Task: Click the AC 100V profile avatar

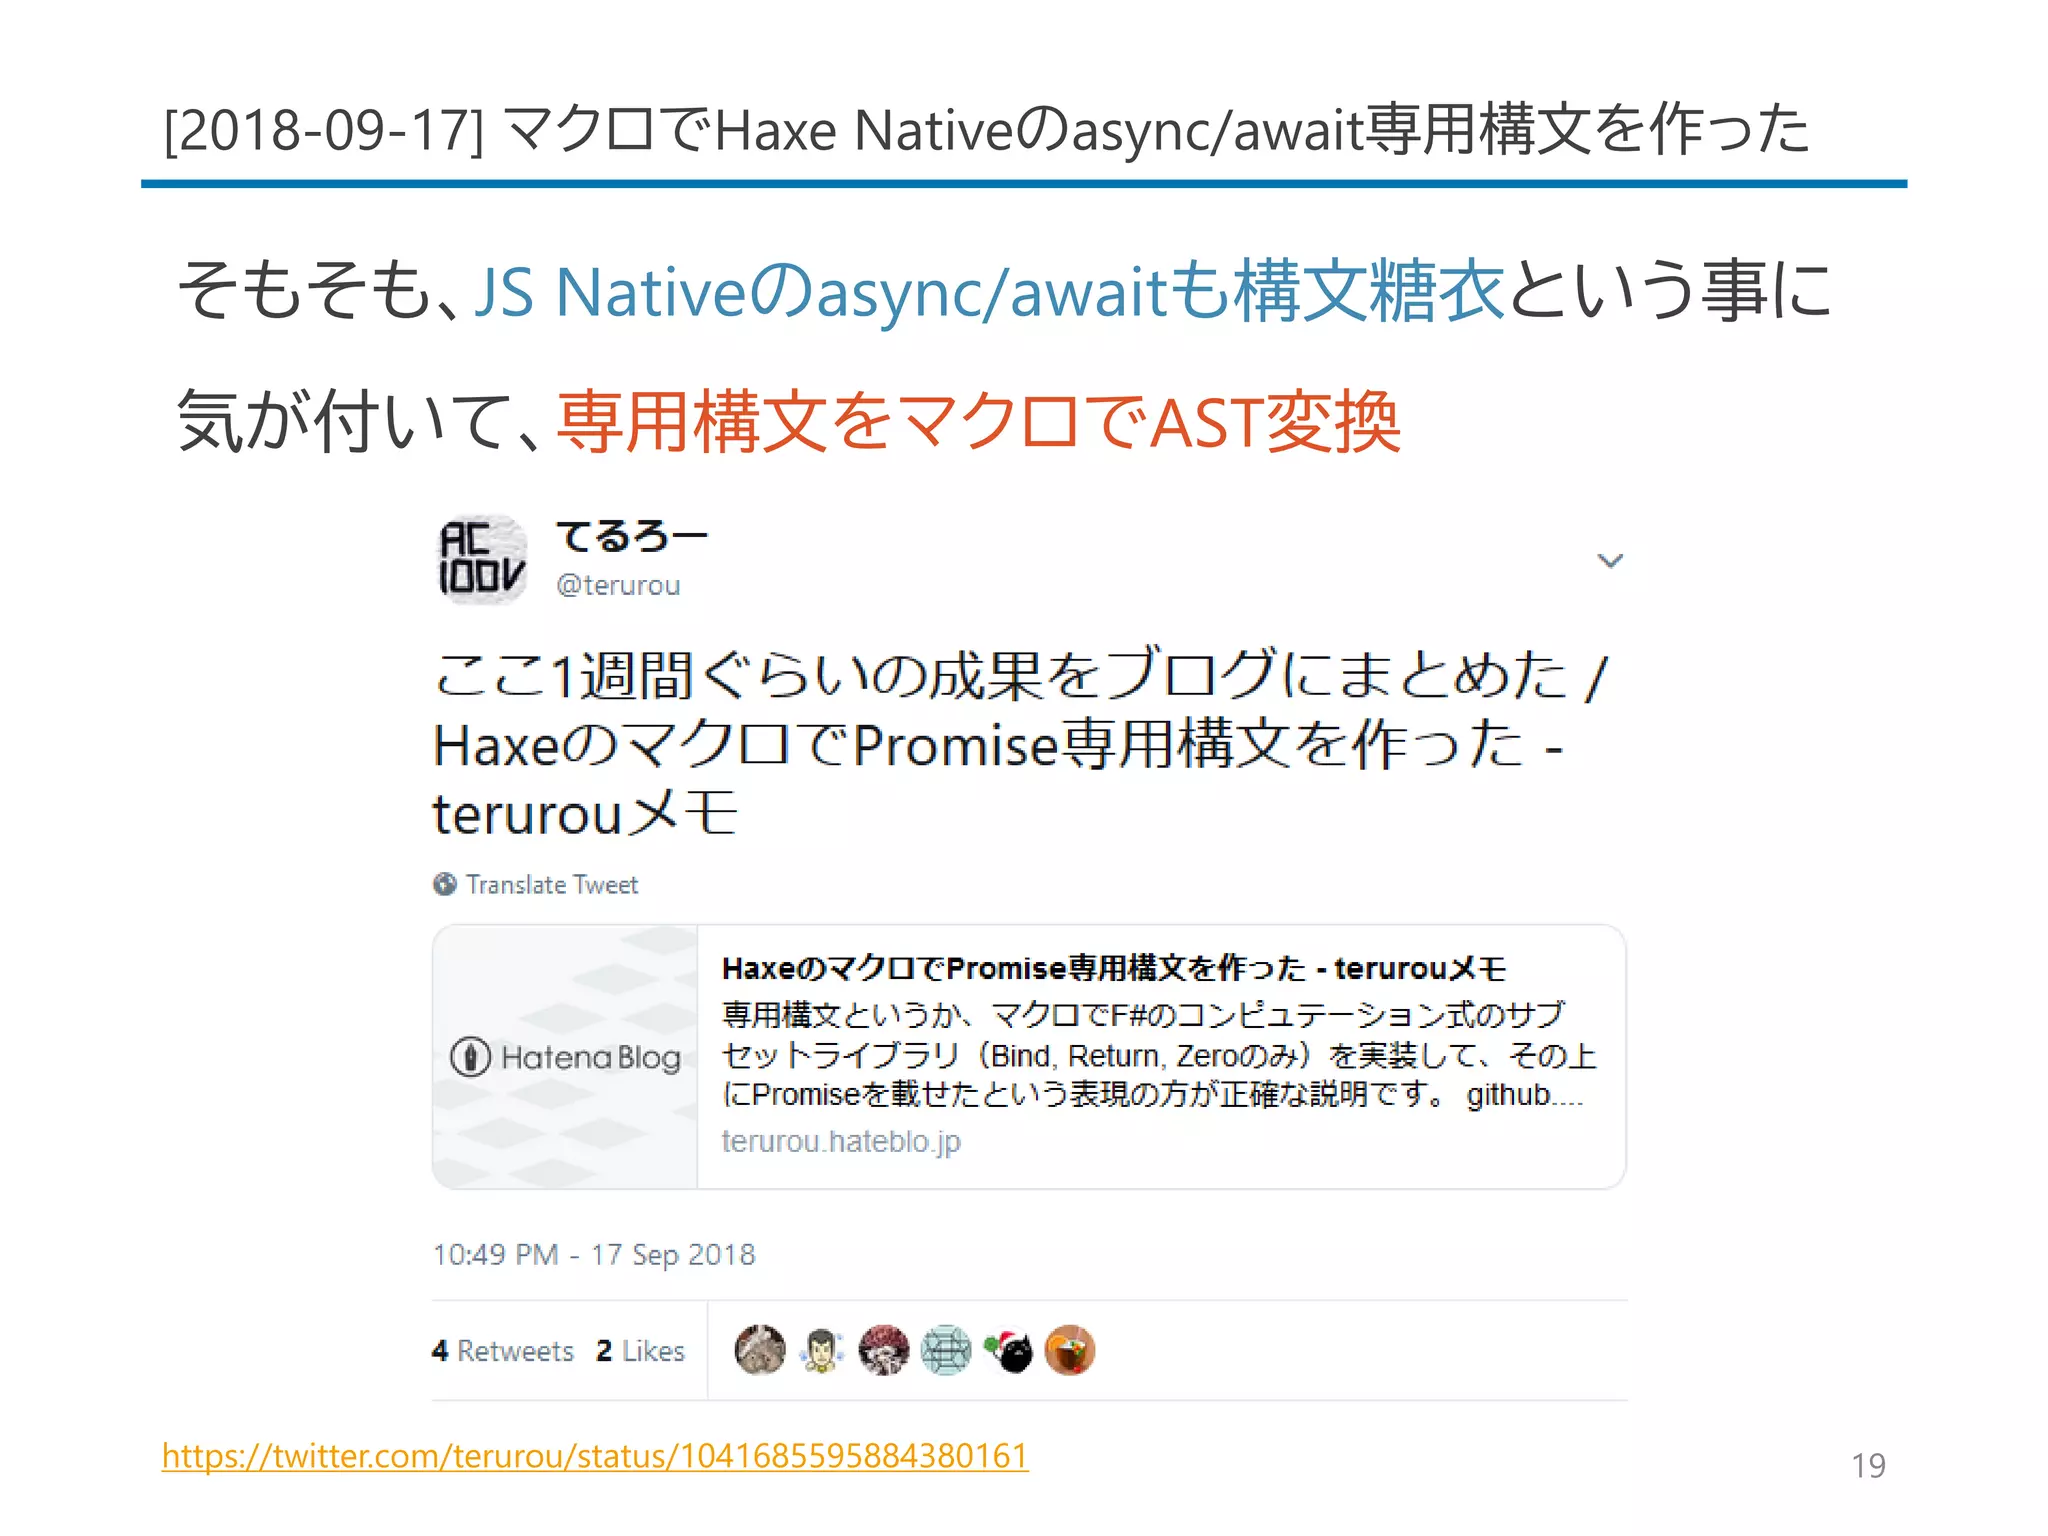Action: coord(482,560)
